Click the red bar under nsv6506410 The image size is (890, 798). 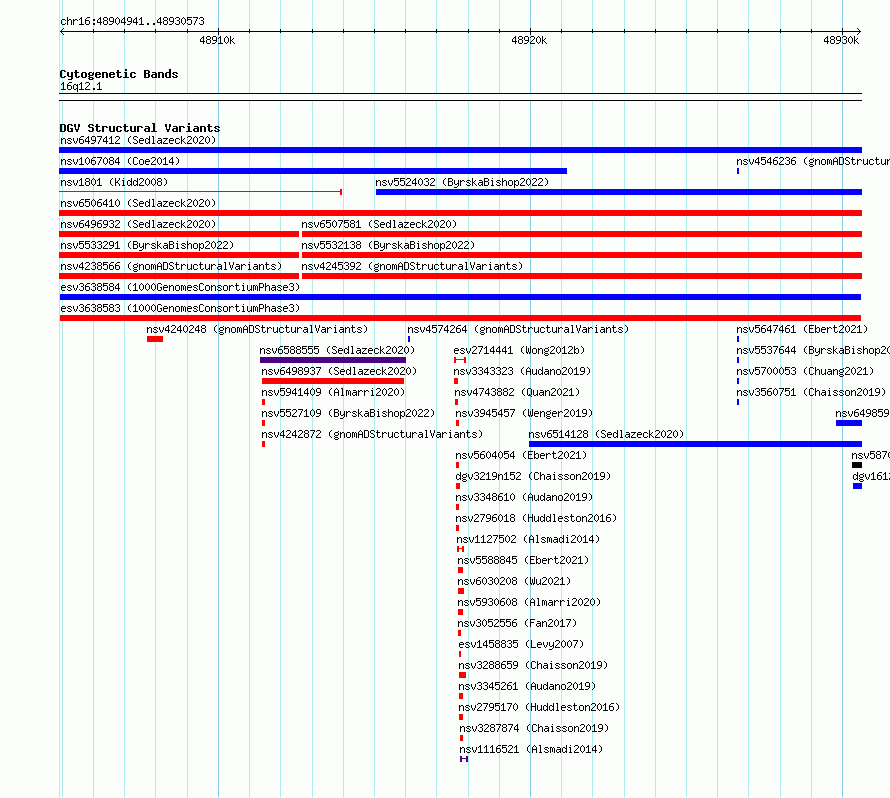pos(460,213)
